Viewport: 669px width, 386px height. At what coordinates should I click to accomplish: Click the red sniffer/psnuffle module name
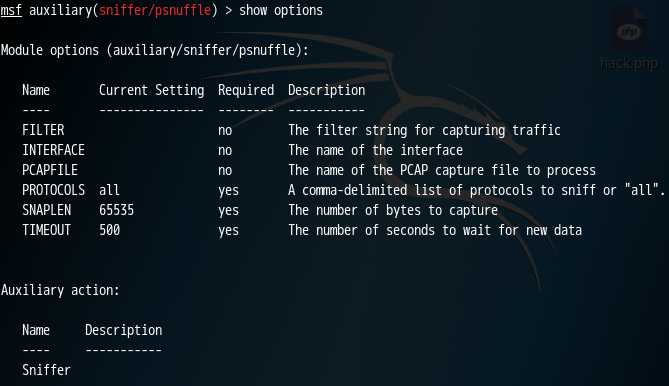155,10
